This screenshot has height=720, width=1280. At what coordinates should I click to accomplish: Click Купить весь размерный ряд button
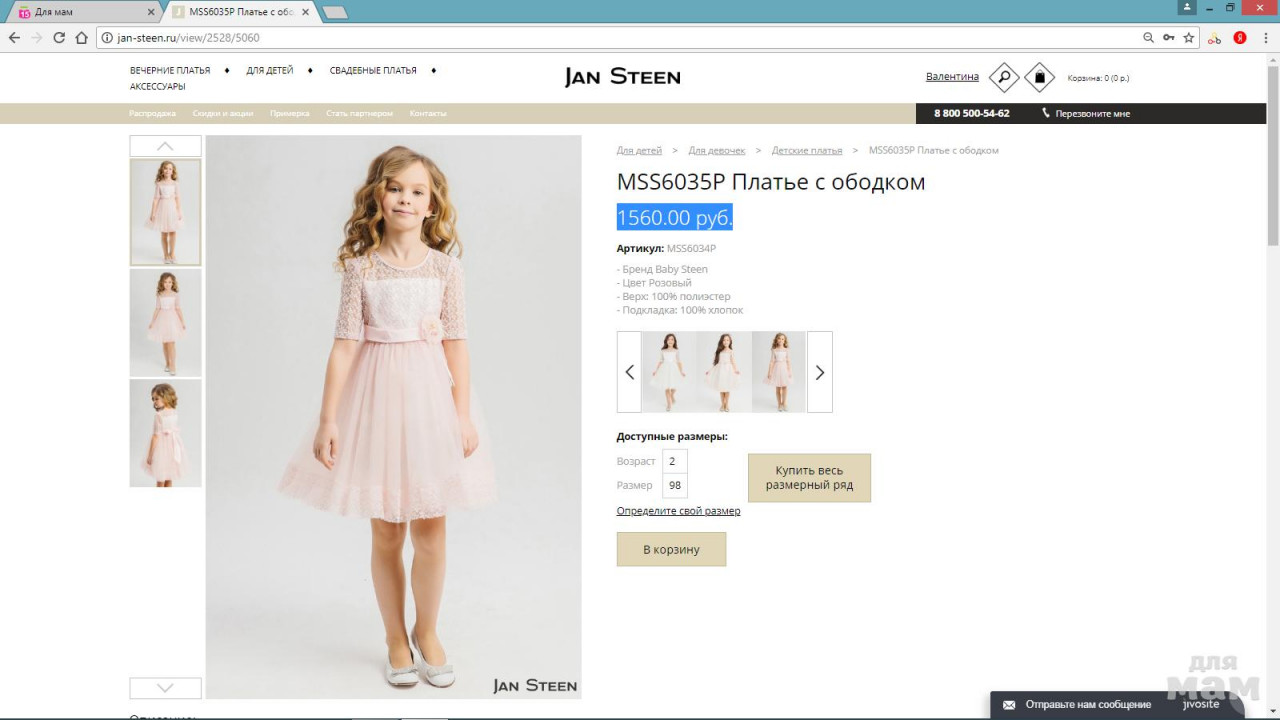(809, 478)
